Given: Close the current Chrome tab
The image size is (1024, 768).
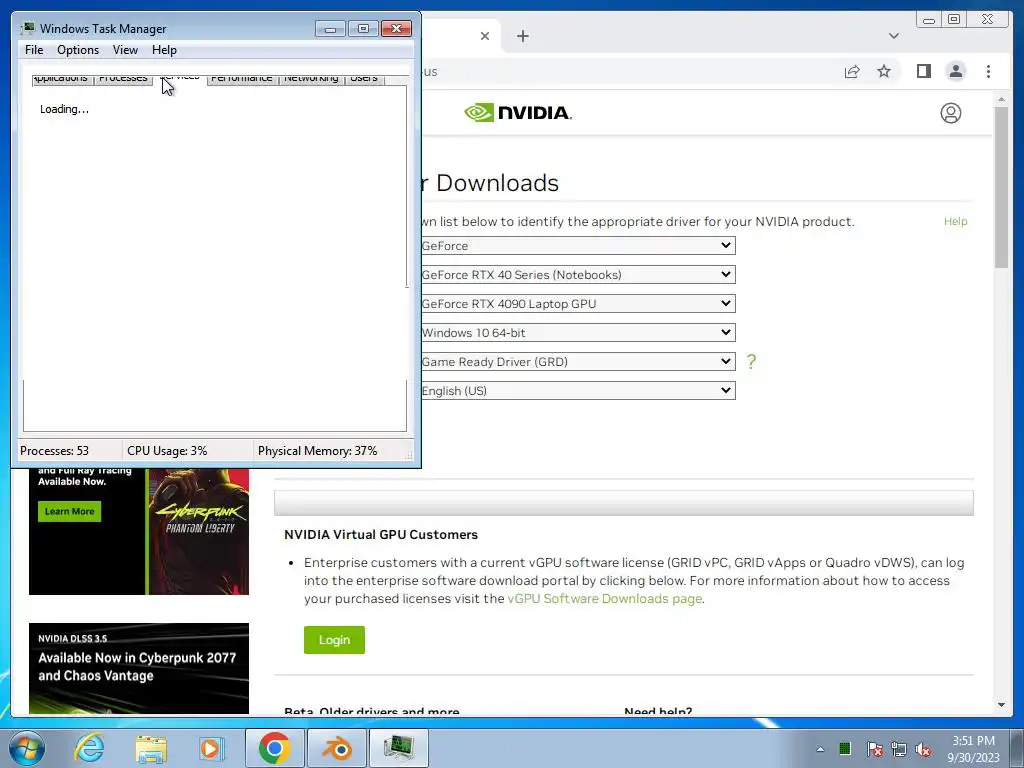Looking at the screenshot, I should point(485,36).
